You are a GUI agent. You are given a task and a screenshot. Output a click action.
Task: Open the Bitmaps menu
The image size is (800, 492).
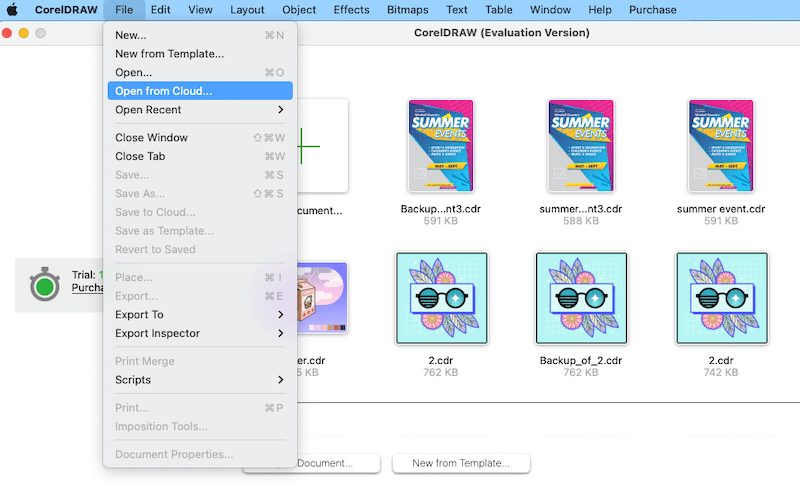tap(408, 10)
